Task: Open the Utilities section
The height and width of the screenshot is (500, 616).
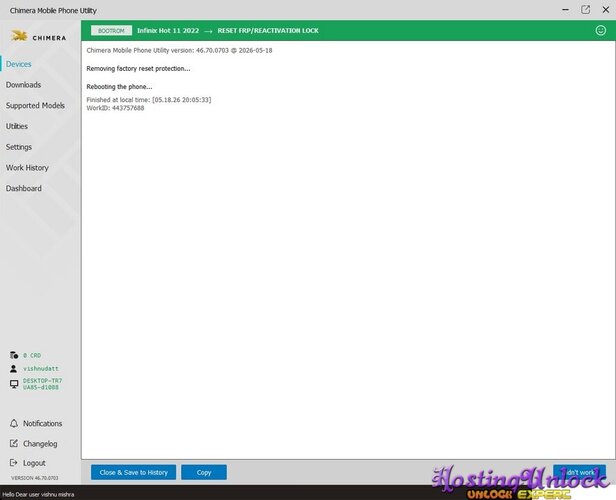Action: coord(16,126)
